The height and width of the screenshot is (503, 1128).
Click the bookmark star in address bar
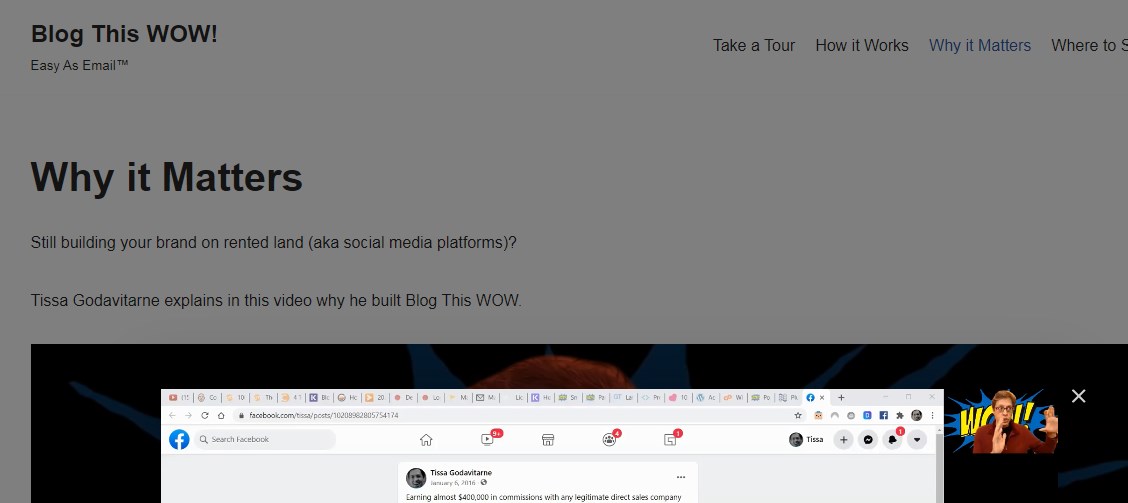tap(798, 415)
